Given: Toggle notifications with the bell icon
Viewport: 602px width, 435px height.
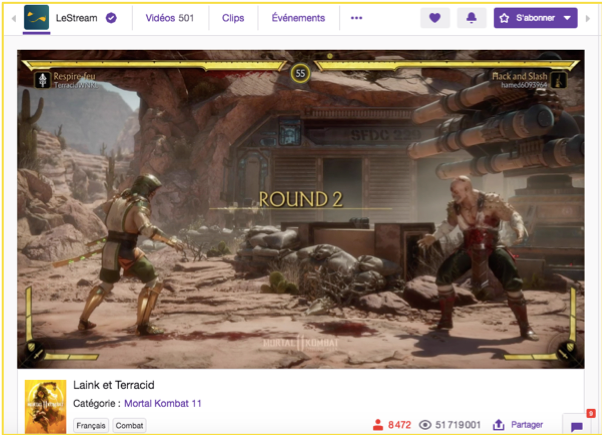Looking at the screenshot, I should (x=471, y=18).
